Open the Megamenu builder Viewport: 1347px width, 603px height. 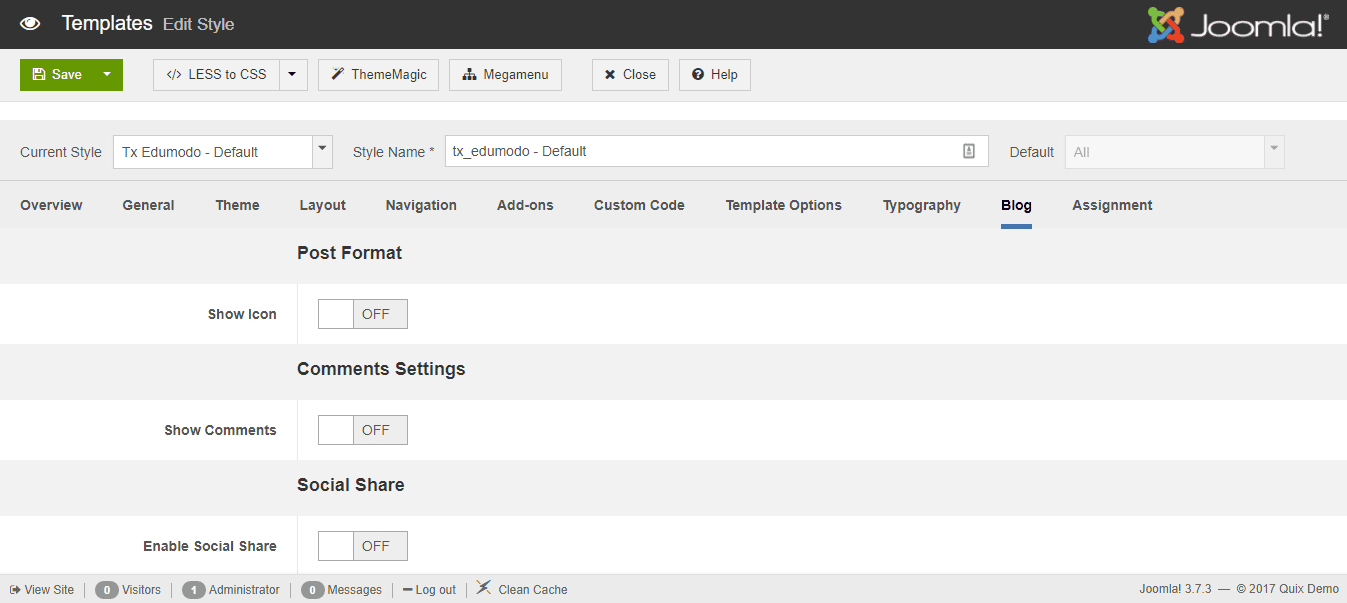[505, 74]
